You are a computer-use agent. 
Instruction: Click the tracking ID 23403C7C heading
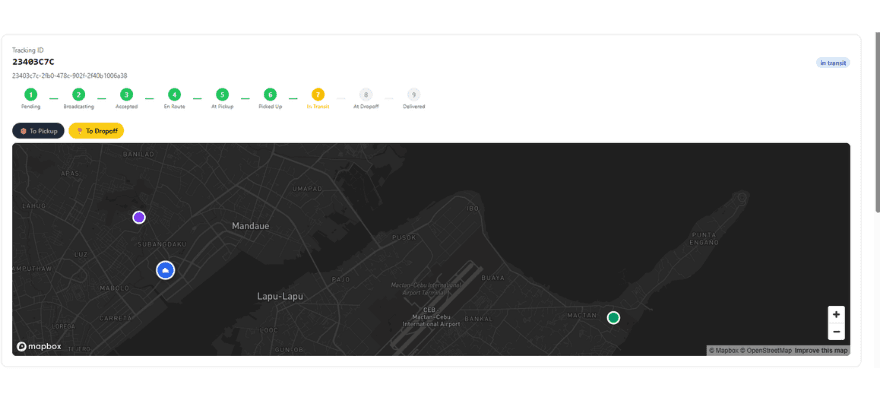click(33, 62)
